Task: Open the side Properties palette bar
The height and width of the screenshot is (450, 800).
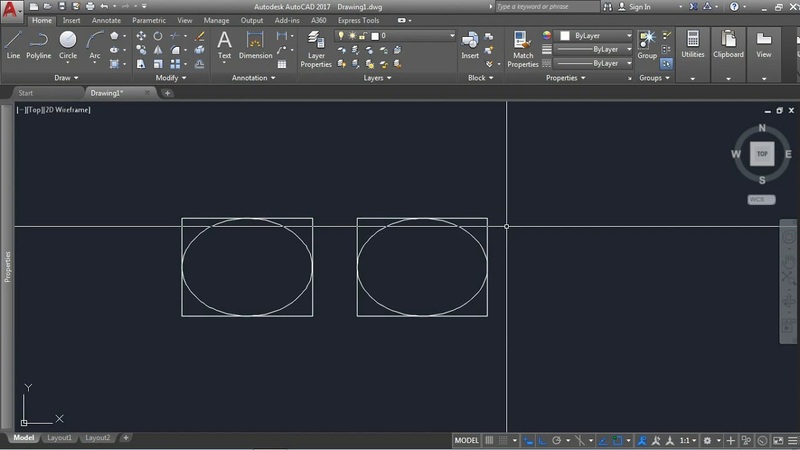Action: (x=7, y=266)
